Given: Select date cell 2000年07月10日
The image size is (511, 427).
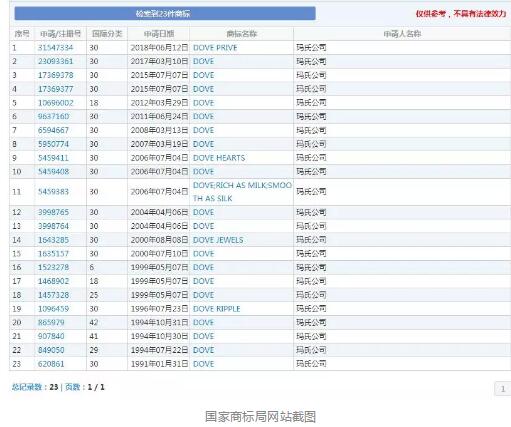Looking at the screenshot, I should tap(159, 254).
